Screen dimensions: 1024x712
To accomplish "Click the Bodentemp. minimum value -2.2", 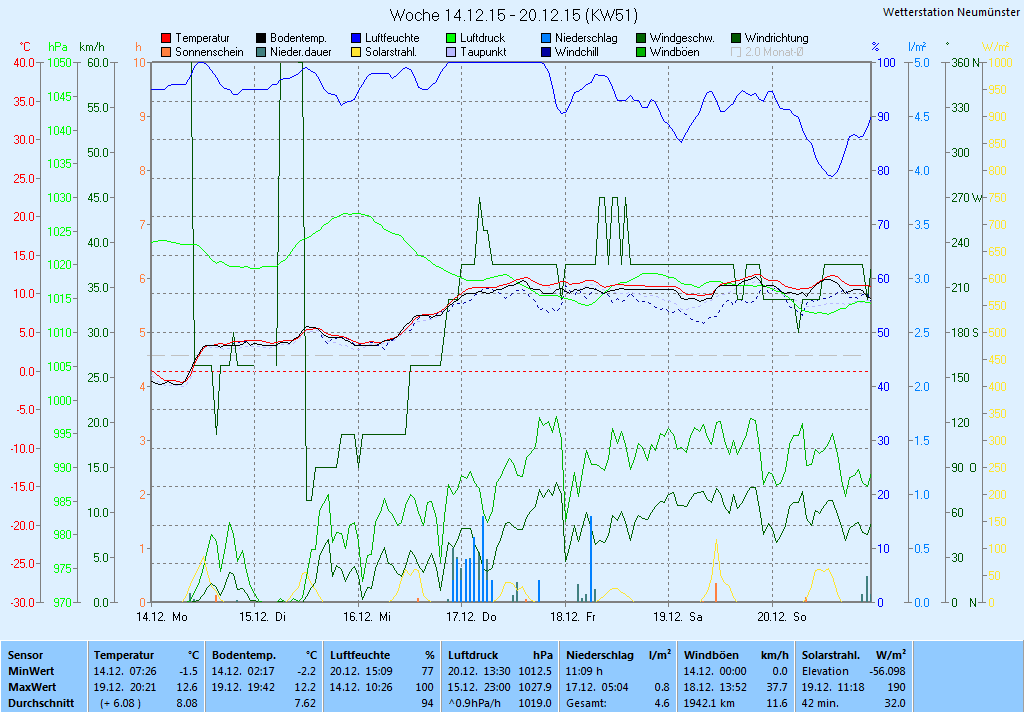I will pyautogui.click(x=306, y=672).
